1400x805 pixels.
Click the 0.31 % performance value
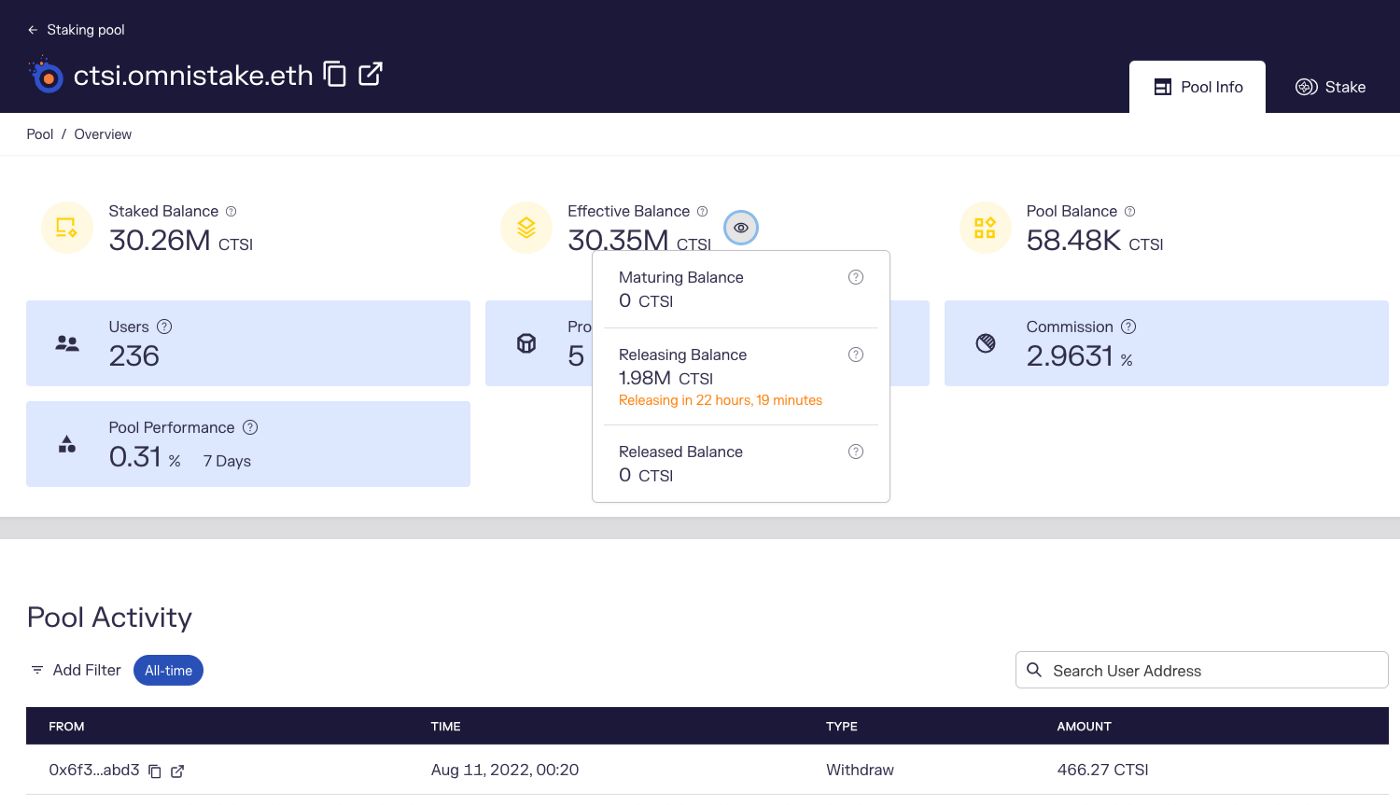pyautogui.click(x=144, y=457)
